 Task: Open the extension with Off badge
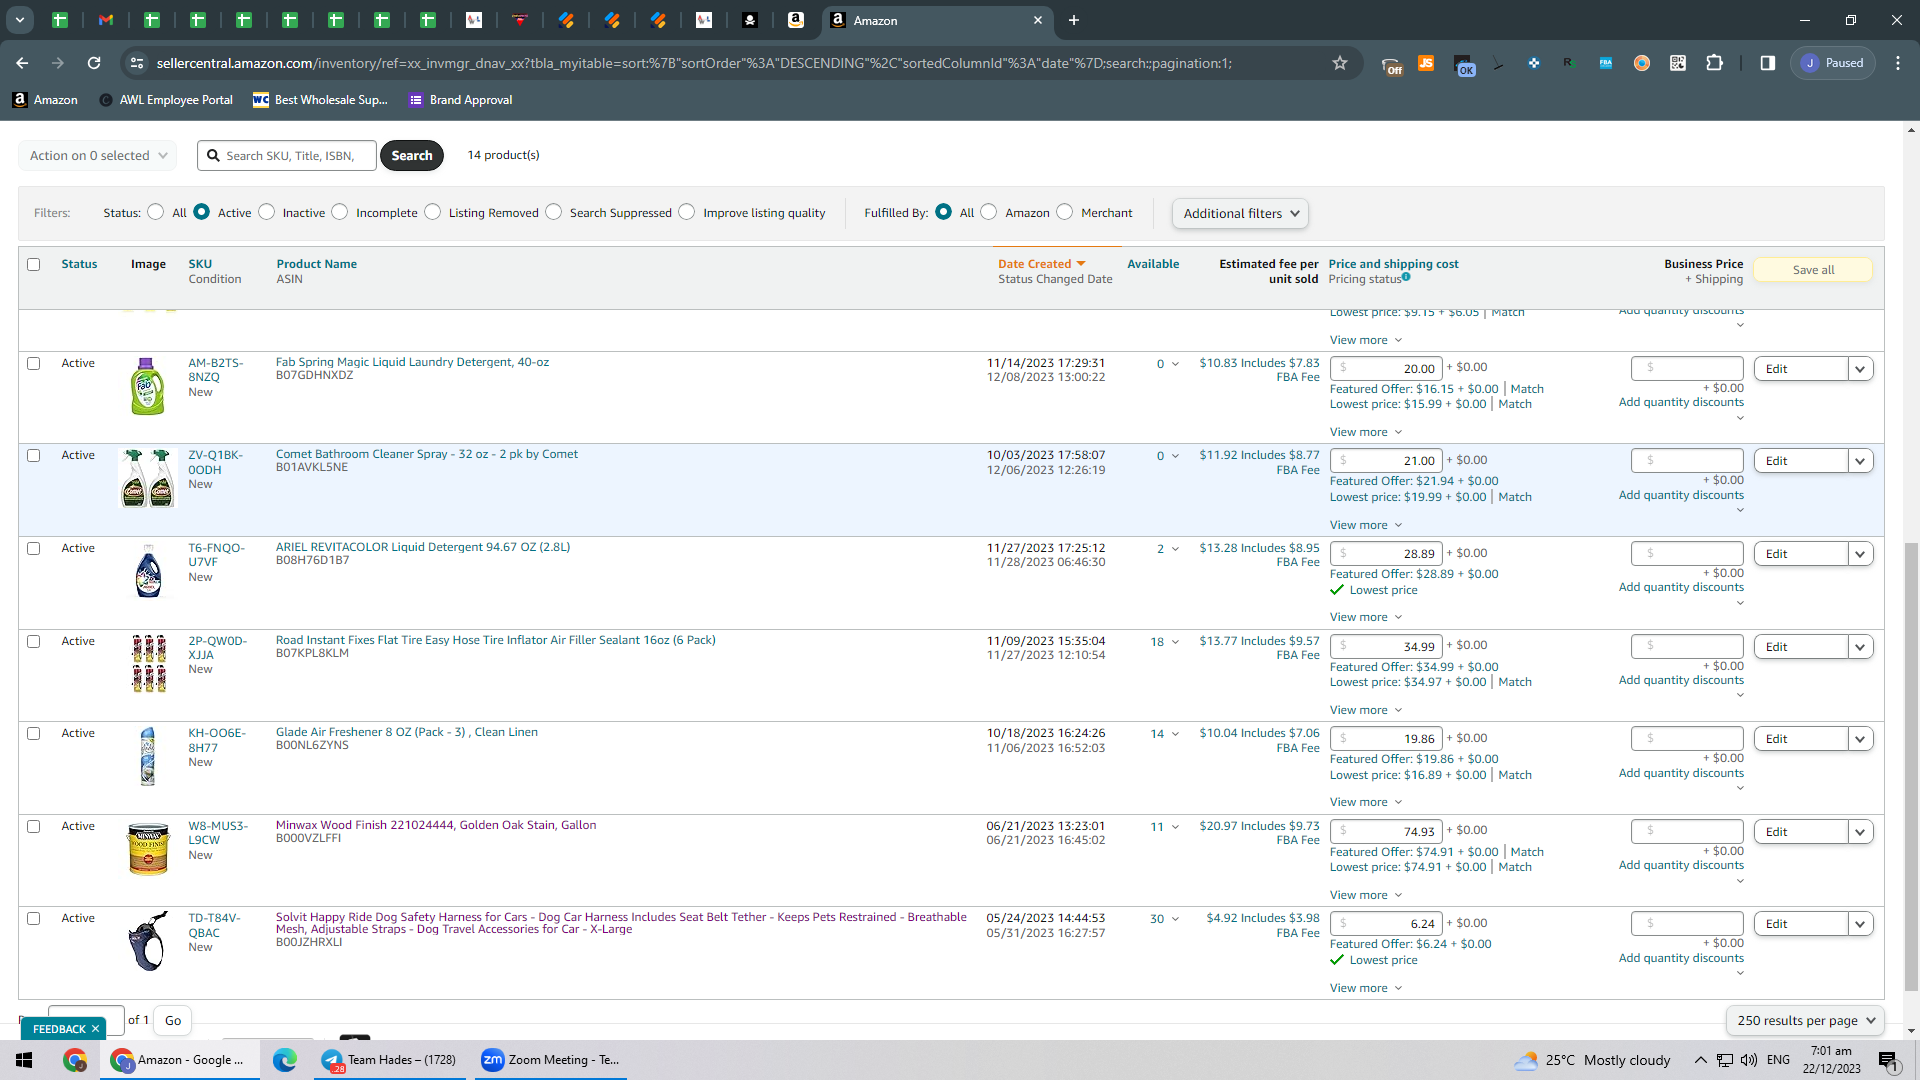point(1391,65)
